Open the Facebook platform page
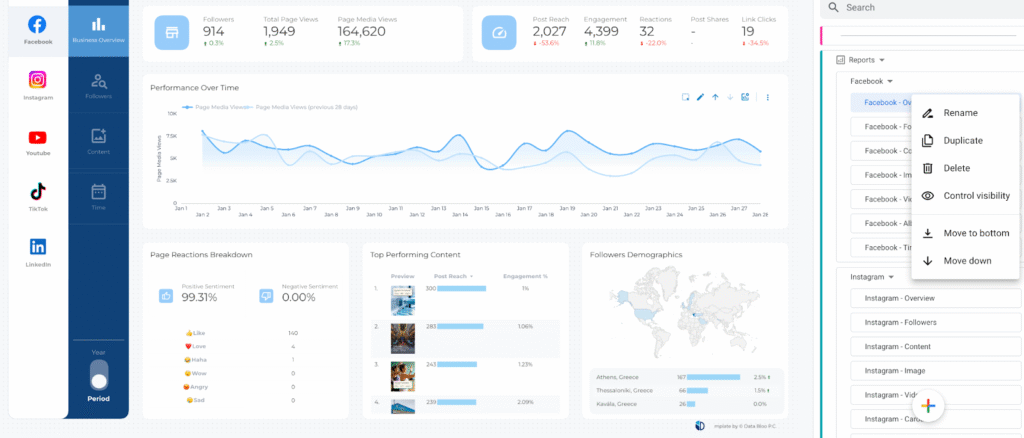1024x438 pixels. point(37,28)
